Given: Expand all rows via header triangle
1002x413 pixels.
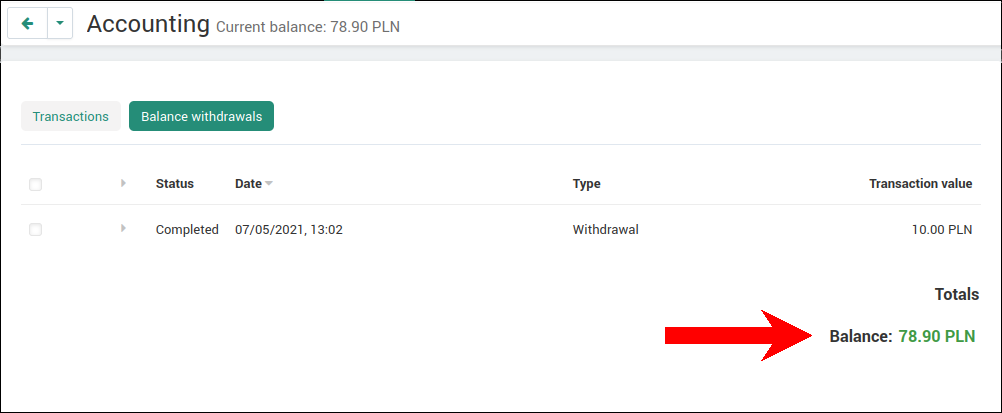Looking at the screenshot, I should [123, 183].
